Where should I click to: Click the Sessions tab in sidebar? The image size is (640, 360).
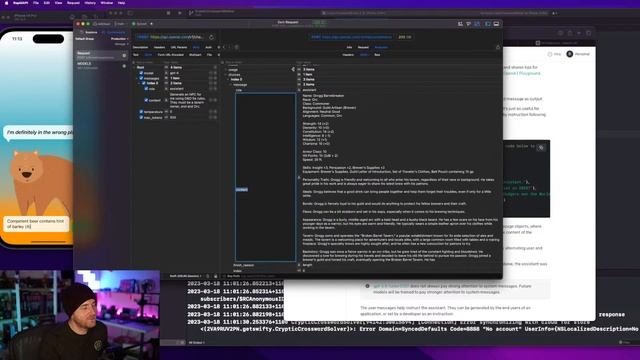pyautogui.click(x=89, y=32)
